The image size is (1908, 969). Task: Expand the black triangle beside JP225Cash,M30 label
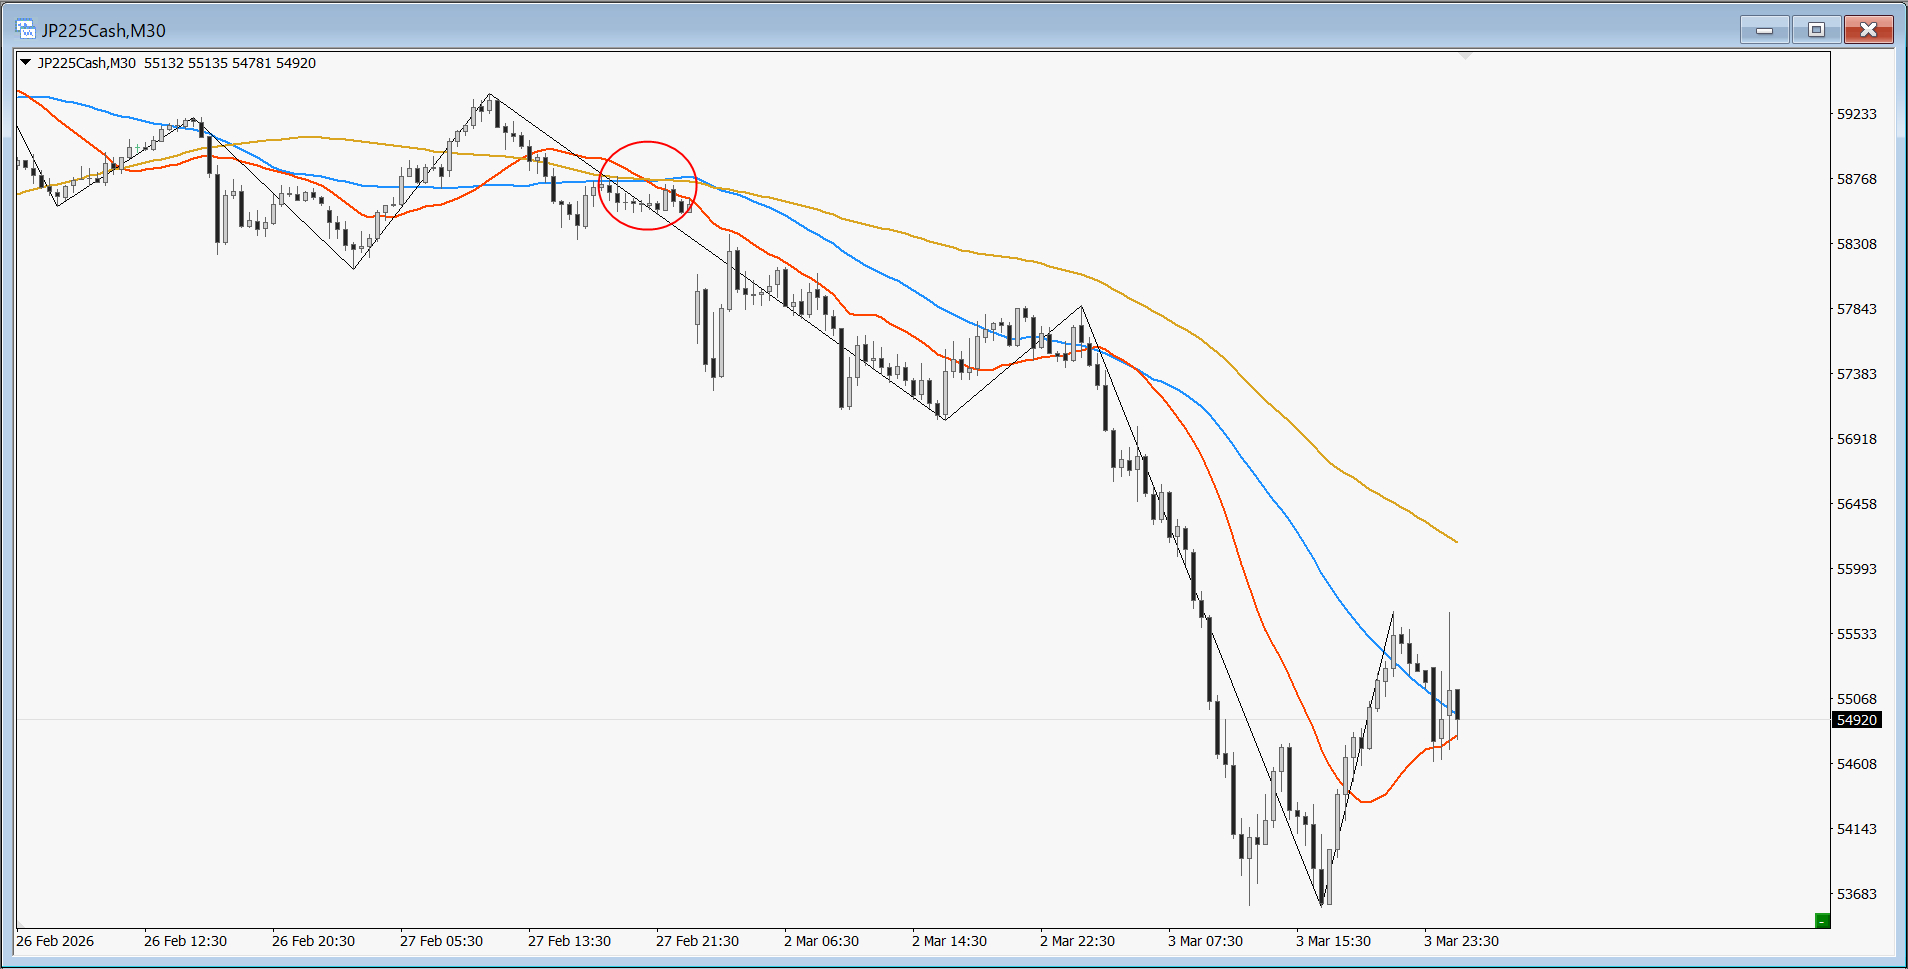pos(25,62)
